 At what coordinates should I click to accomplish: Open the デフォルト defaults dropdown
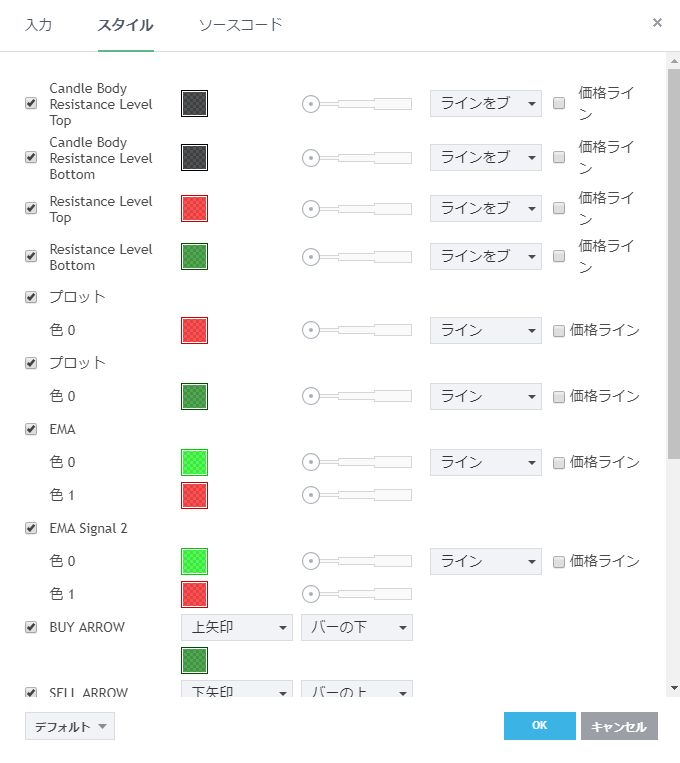tap(70, 727)
